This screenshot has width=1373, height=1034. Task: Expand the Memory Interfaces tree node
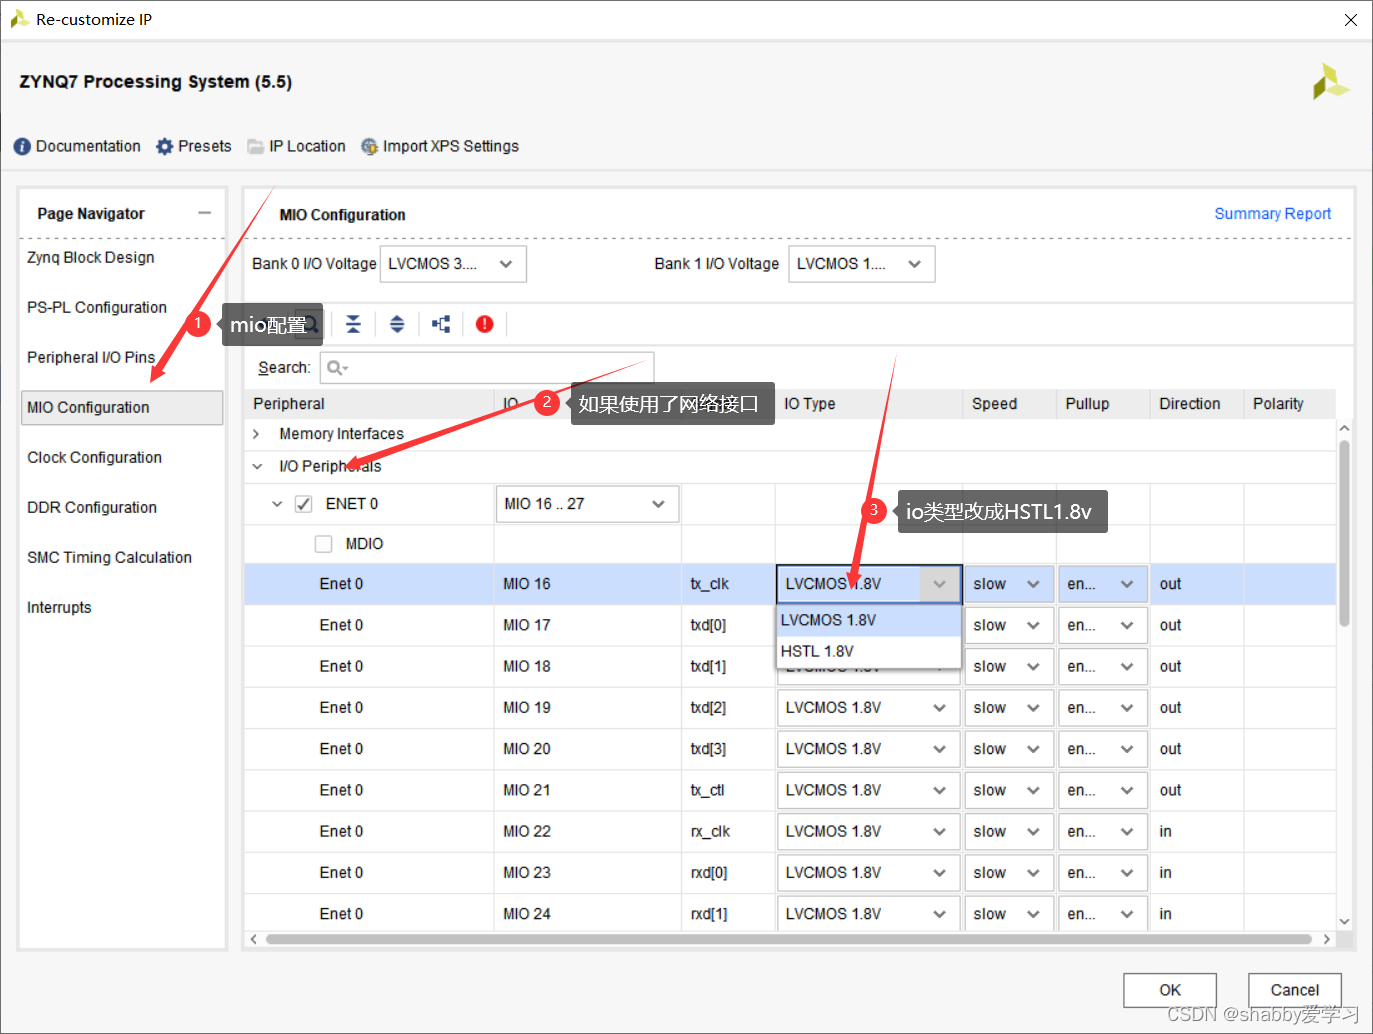256,434
